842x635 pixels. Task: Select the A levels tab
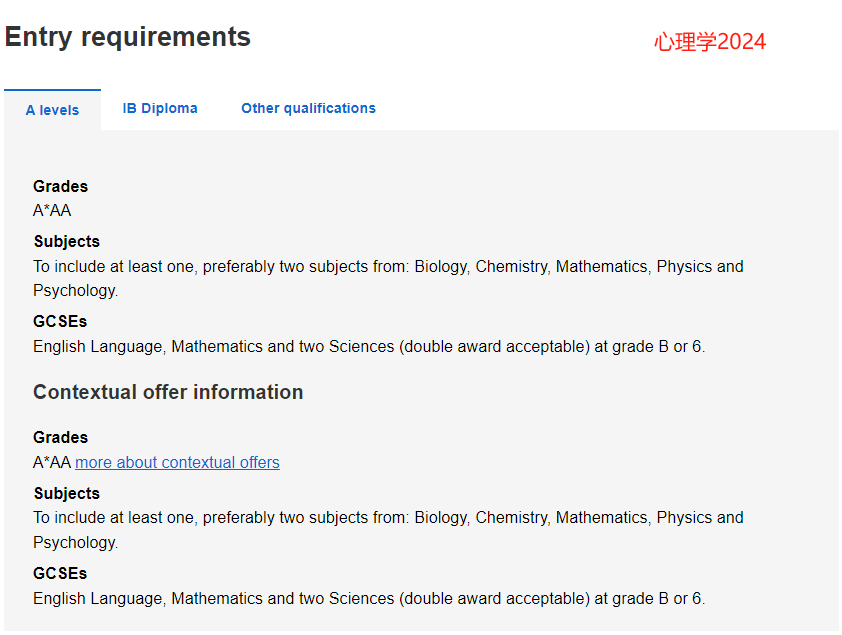(x=52, y=110)
